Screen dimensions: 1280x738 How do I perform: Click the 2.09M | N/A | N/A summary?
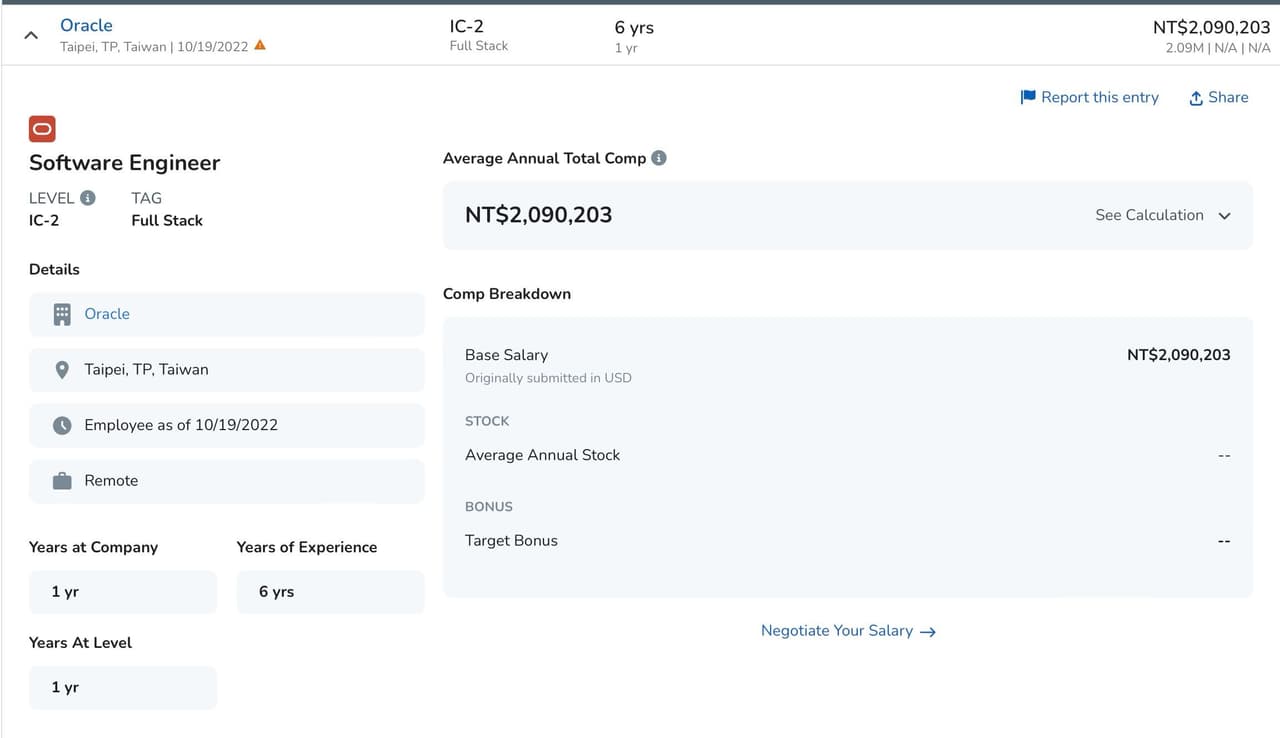pyautogui.click(x=1218, y=48)
